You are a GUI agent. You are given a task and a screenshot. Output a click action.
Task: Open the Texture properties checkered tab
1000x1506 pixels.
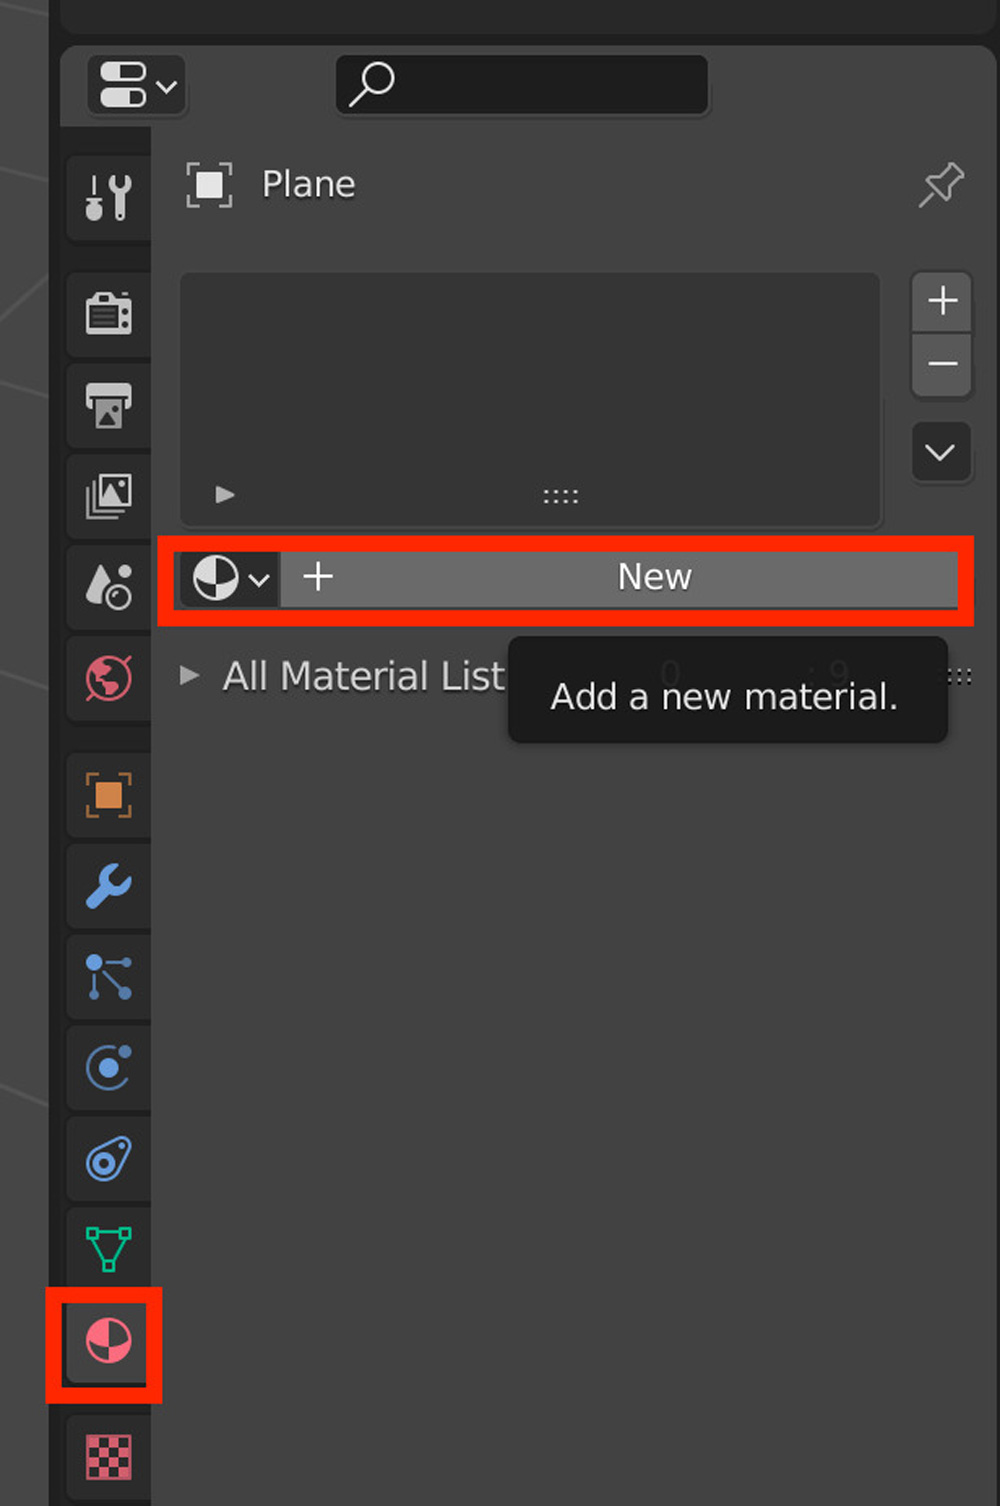tap(108, 1458)
